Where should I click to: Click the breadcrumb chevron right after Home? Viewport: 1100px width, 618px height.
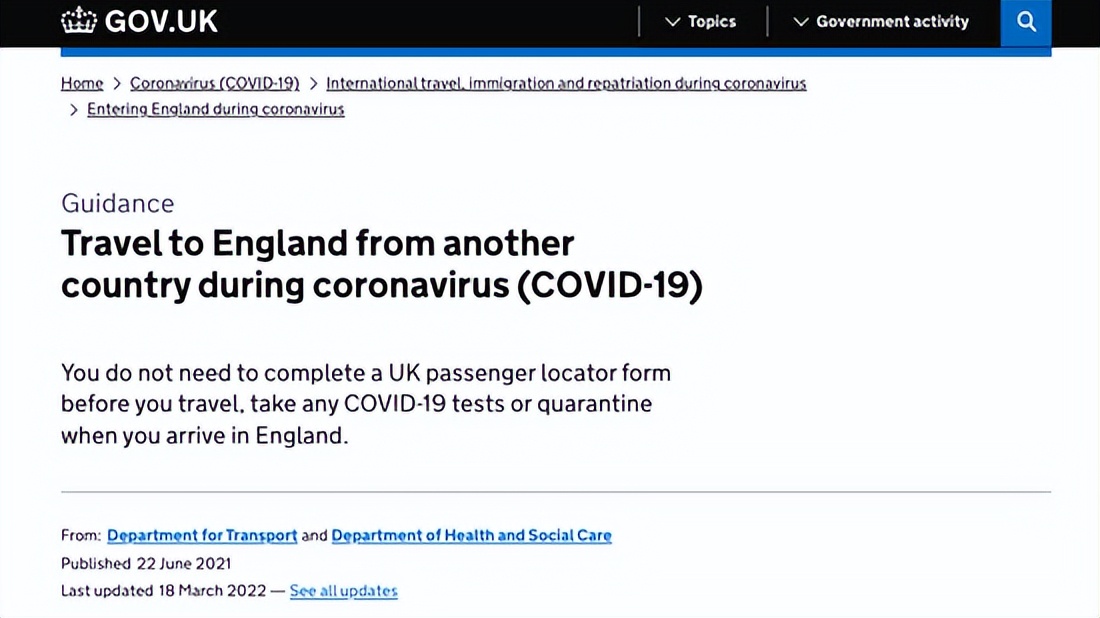[x=117, y=84]
